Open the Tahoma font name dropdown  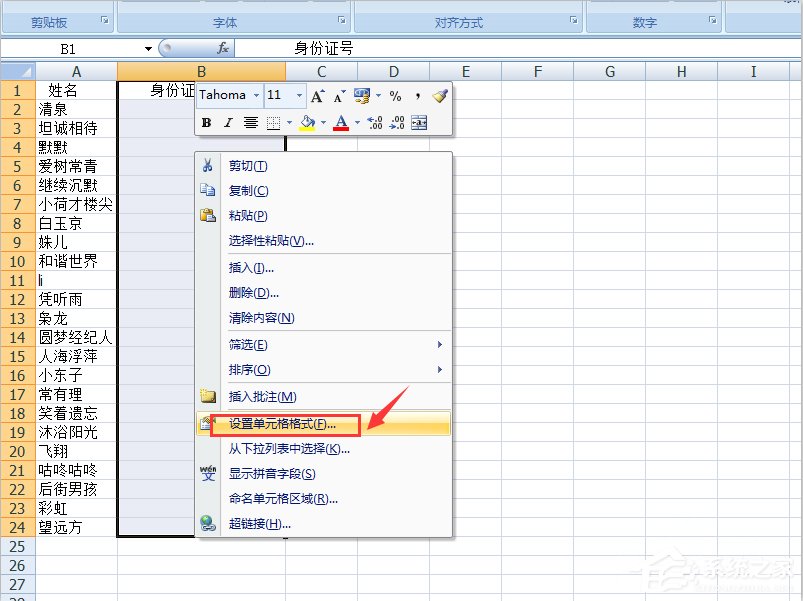pyautogui.click(x=256, y=96)
